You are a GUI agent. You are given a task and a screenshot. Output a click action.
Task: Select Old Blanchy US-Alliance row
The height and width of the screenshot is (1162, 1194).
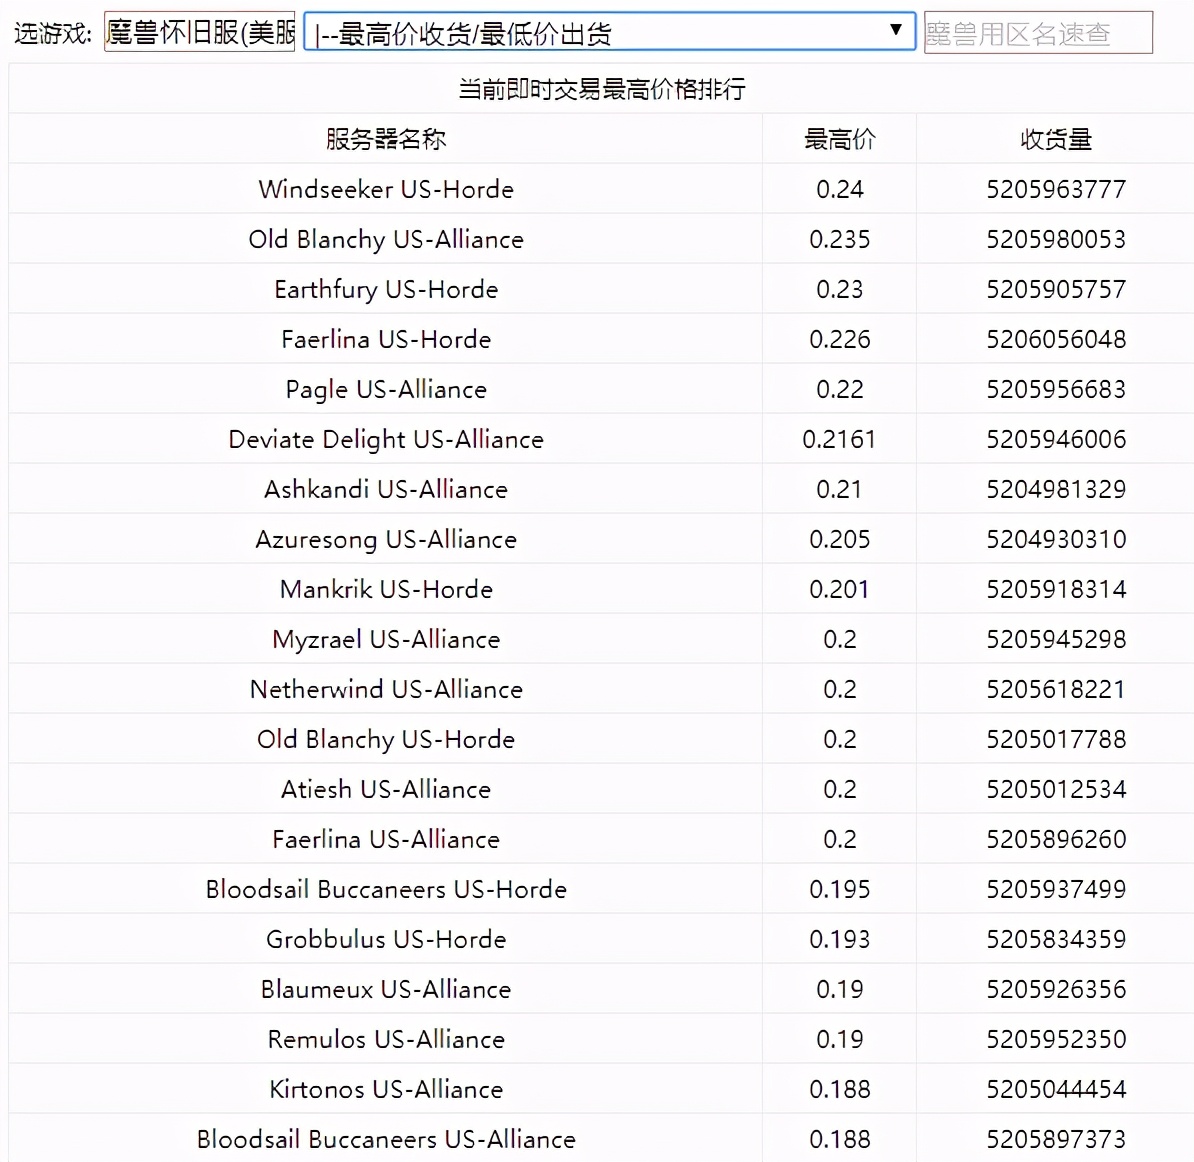(386, 239)
